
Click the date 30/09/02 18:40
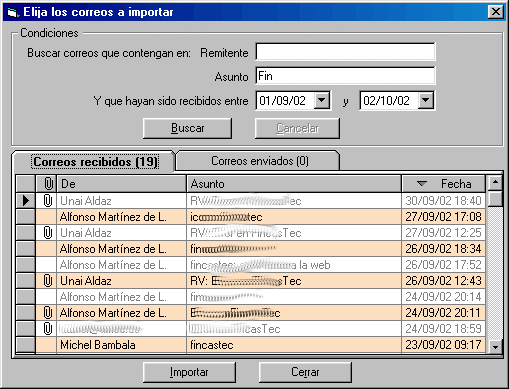point(443,201)
